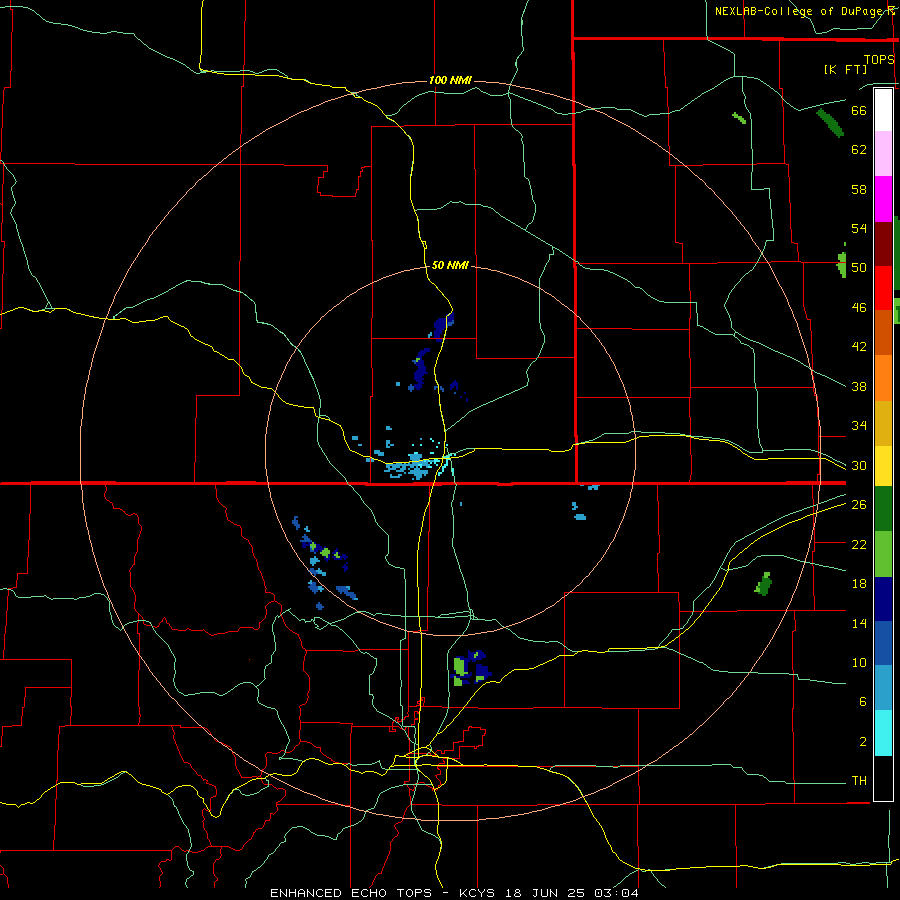This screenshot has height=900, width=900.
Task: Click the 54 scale label
Action: [859, 228]
